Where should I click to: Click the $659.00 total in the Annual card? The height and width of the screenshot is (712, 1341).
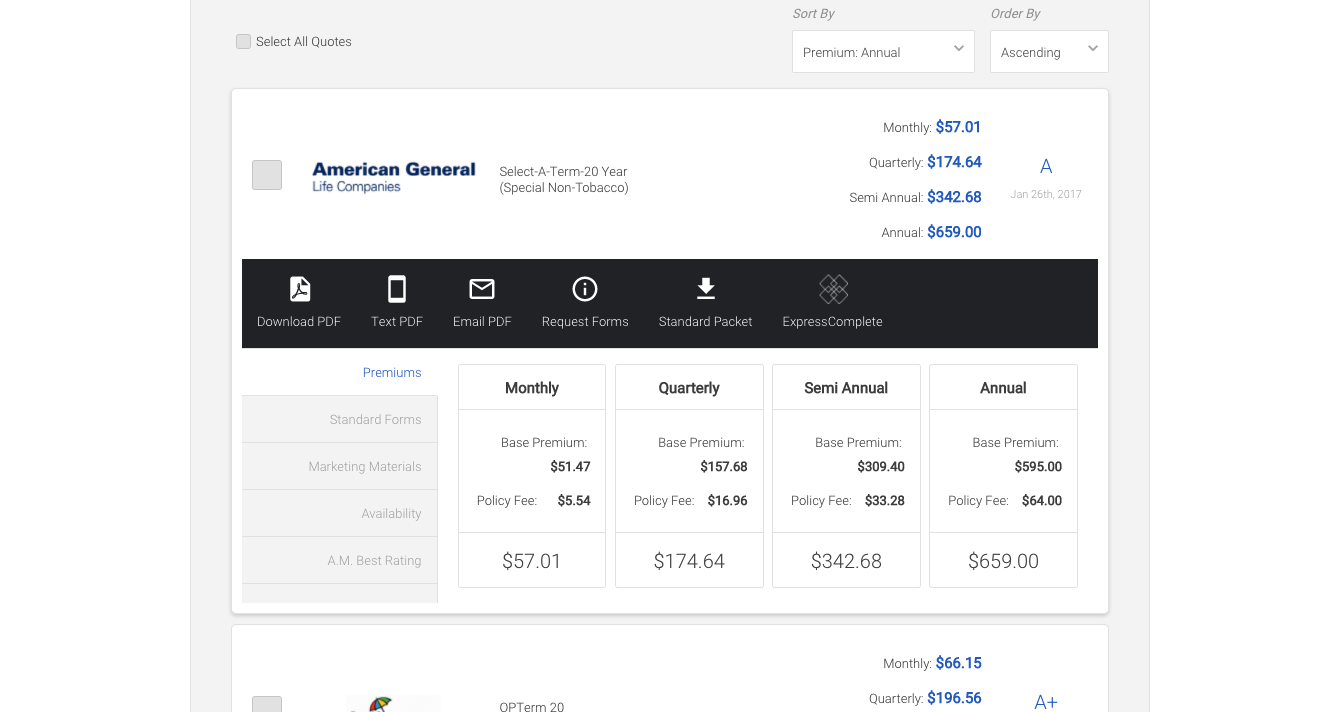point(1003,561)
